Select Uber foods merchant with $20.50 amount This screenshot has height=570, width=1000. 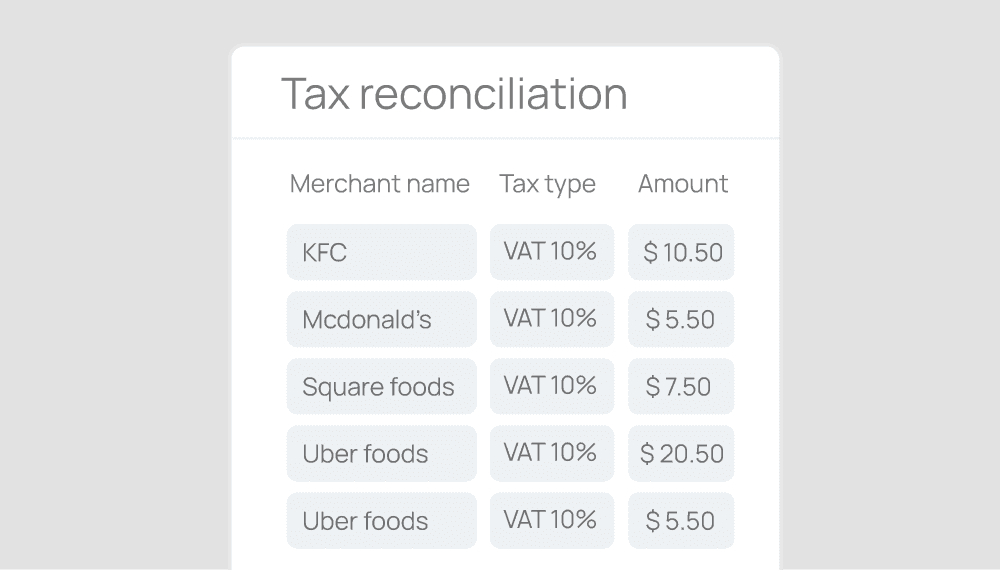381,453
